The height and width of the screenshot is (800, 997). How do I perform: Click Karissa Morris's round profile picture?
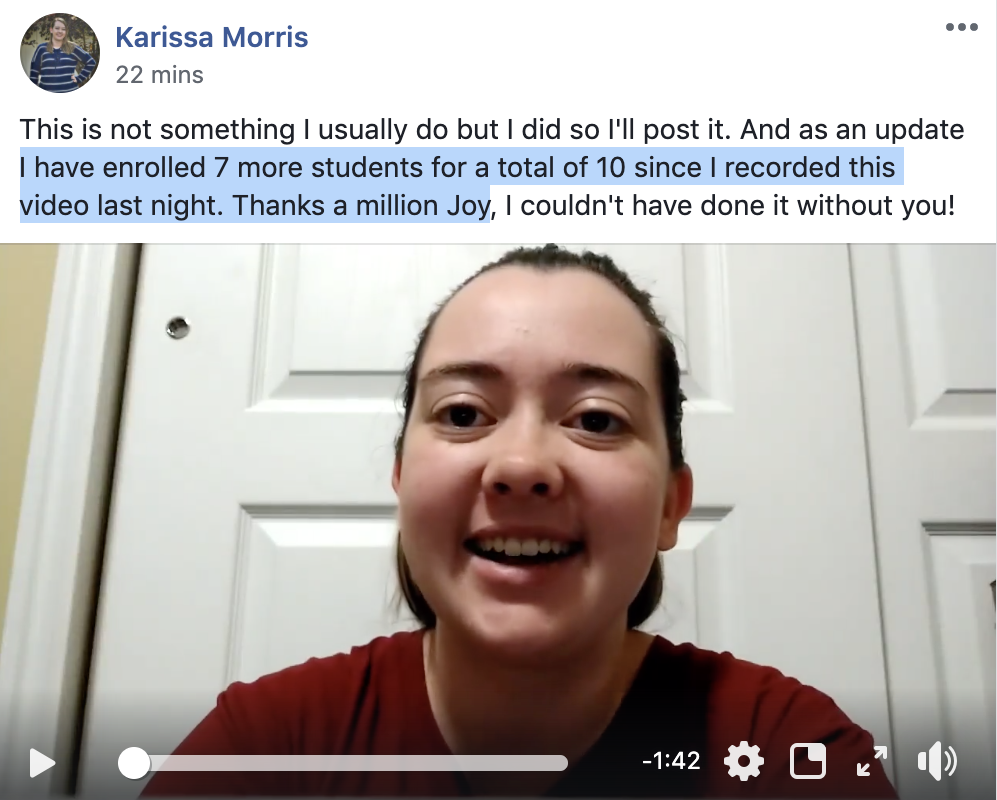60,53
